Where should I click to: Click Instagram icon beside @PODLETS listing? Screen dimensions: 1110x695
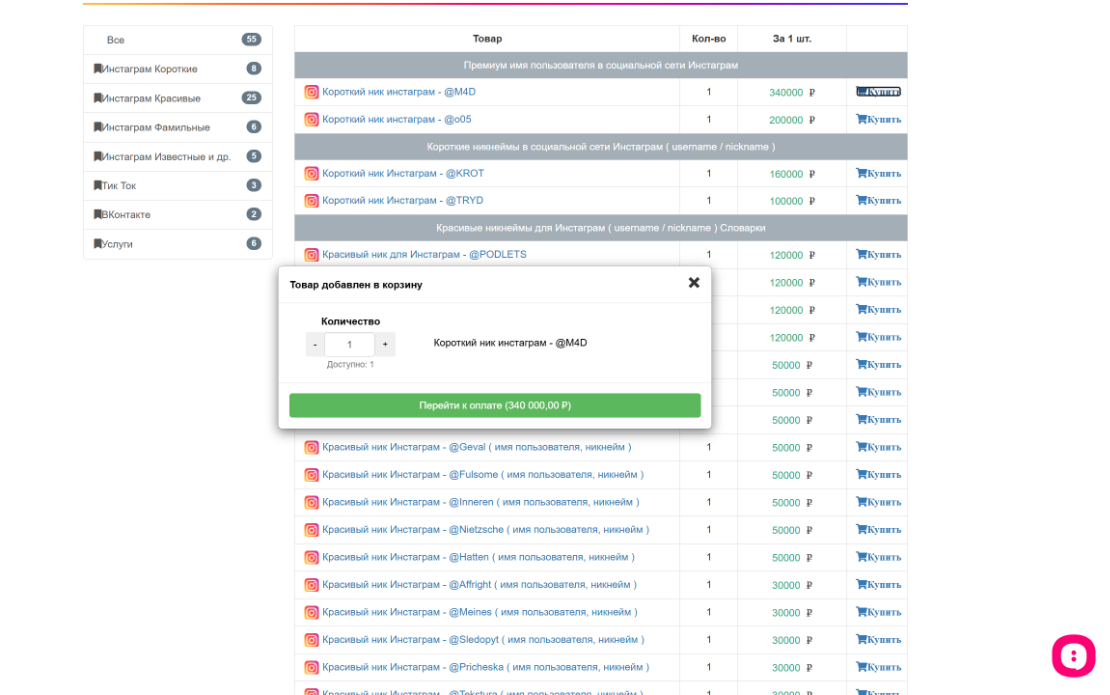311,255
